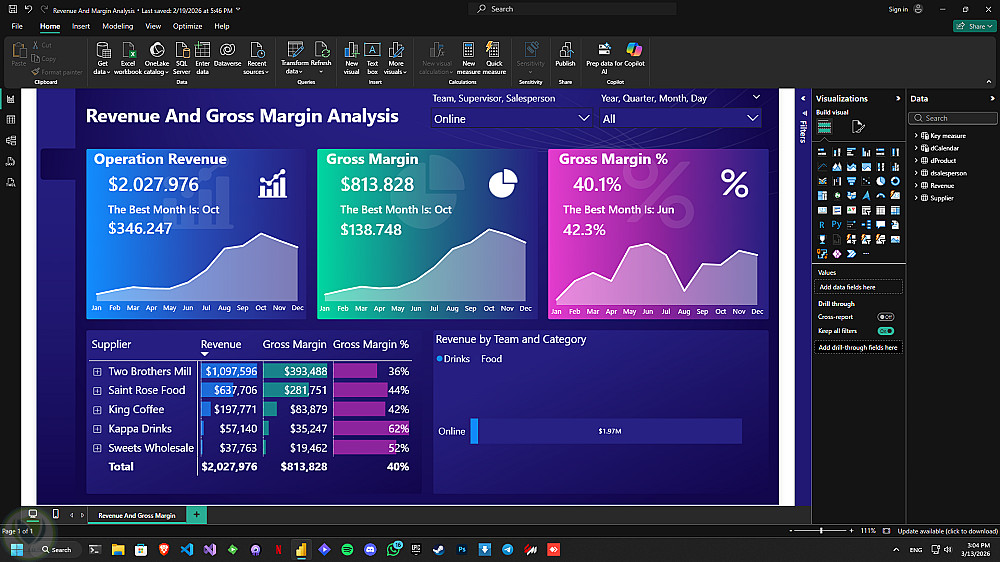Viewport: 1000px width, 562px height.
Task: Click the Enter data icon
Action: point(202,58)
